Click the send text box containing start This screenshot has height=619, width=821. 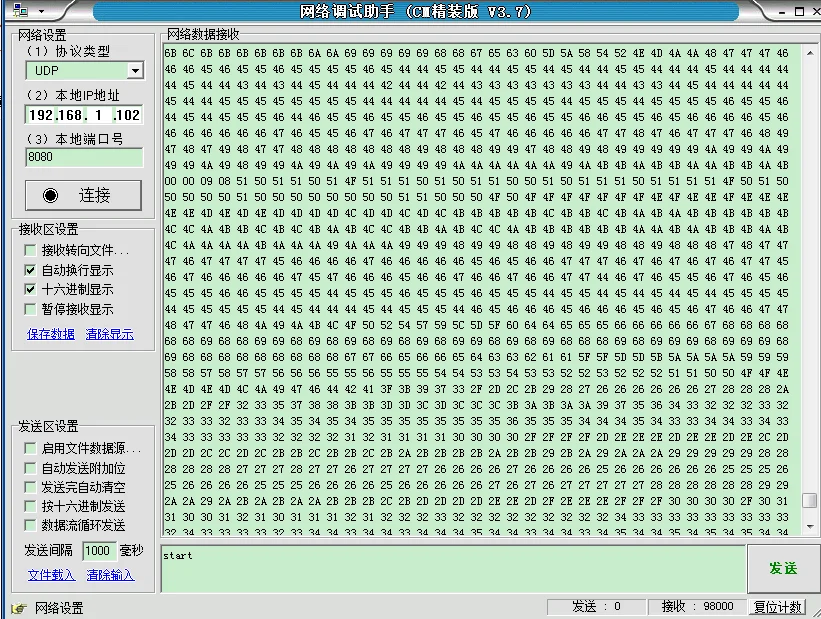coord(453,569)
